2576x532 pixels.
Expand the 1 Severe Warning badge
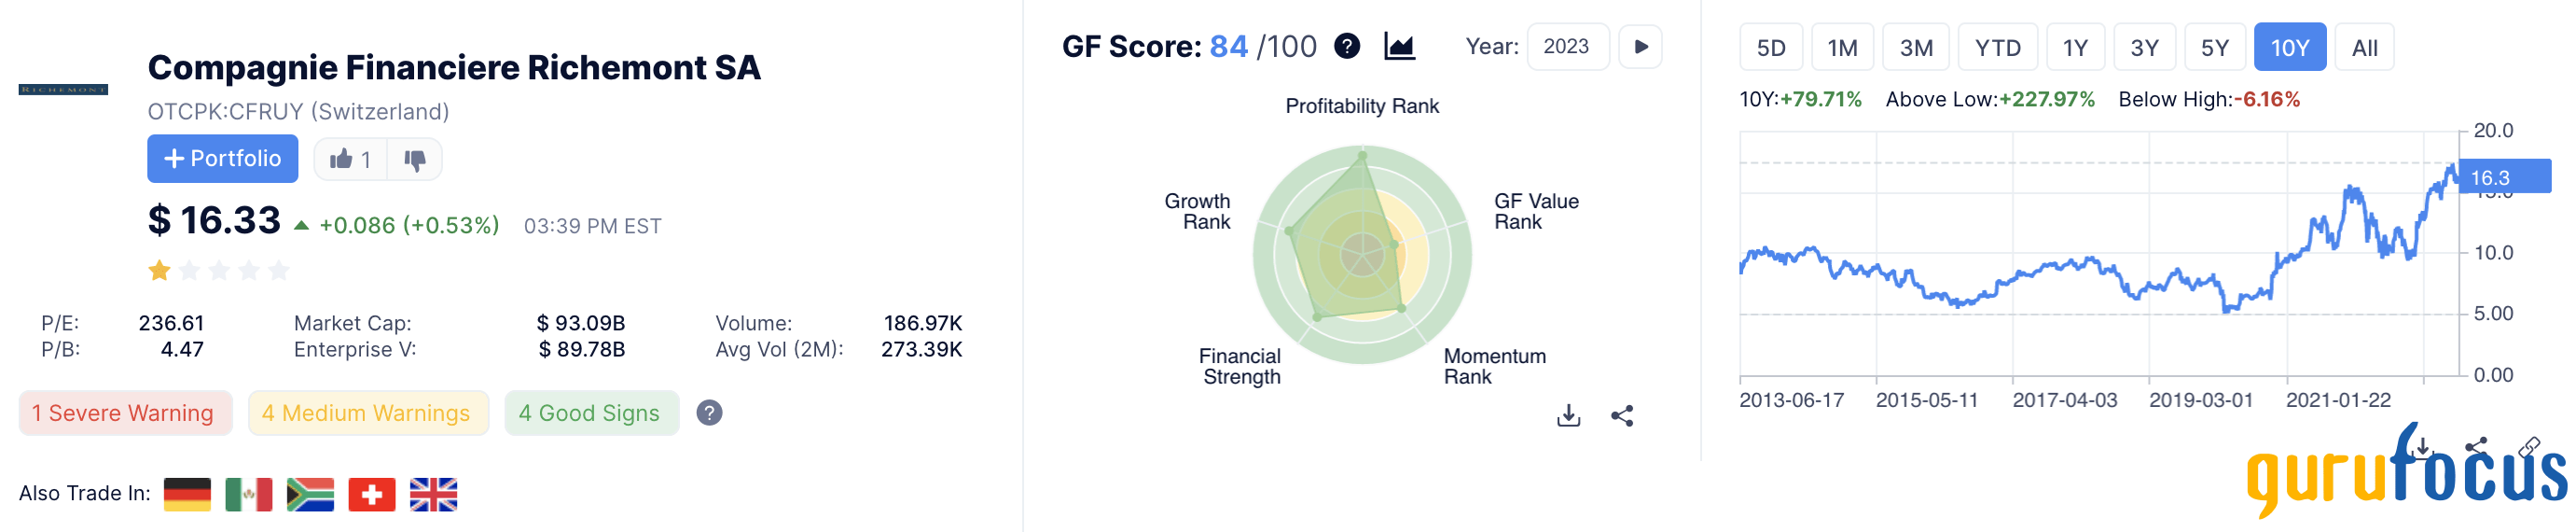click(124, 413)
